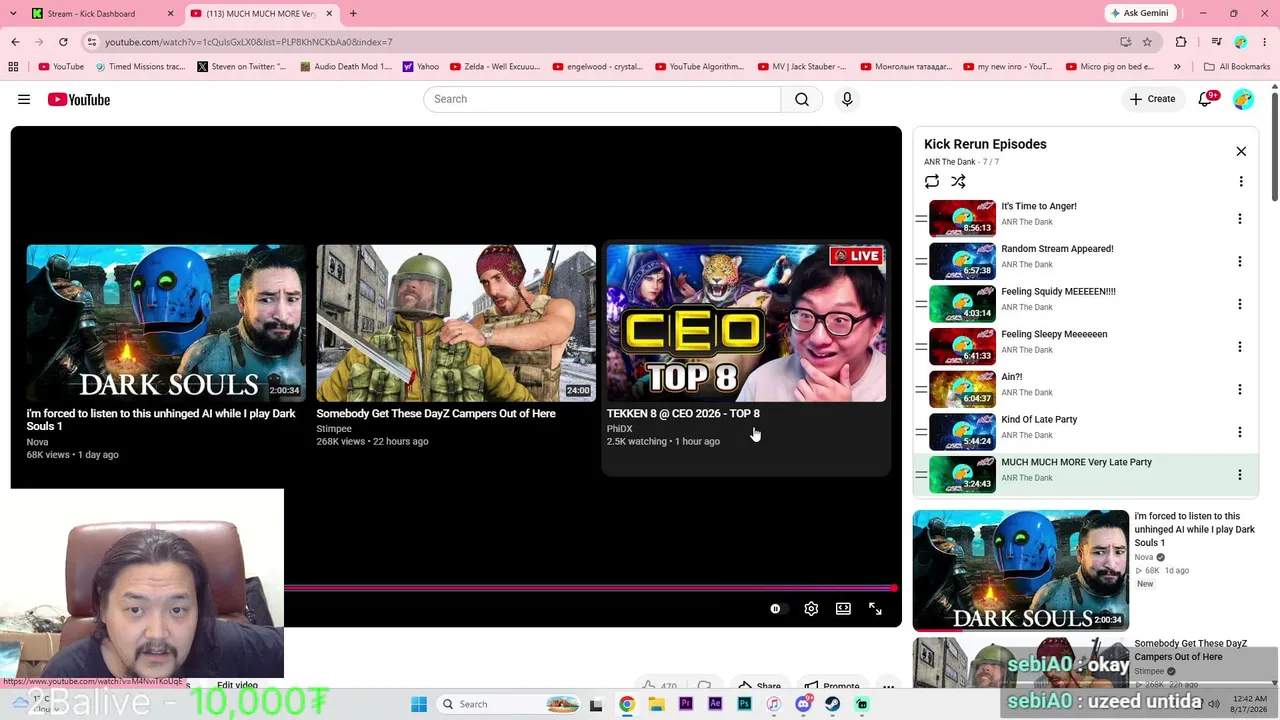Open options for "Kind Of Late Party"
This screenshot has width=1280, height=720.
pyautogui.click(x=1240, y=432)
